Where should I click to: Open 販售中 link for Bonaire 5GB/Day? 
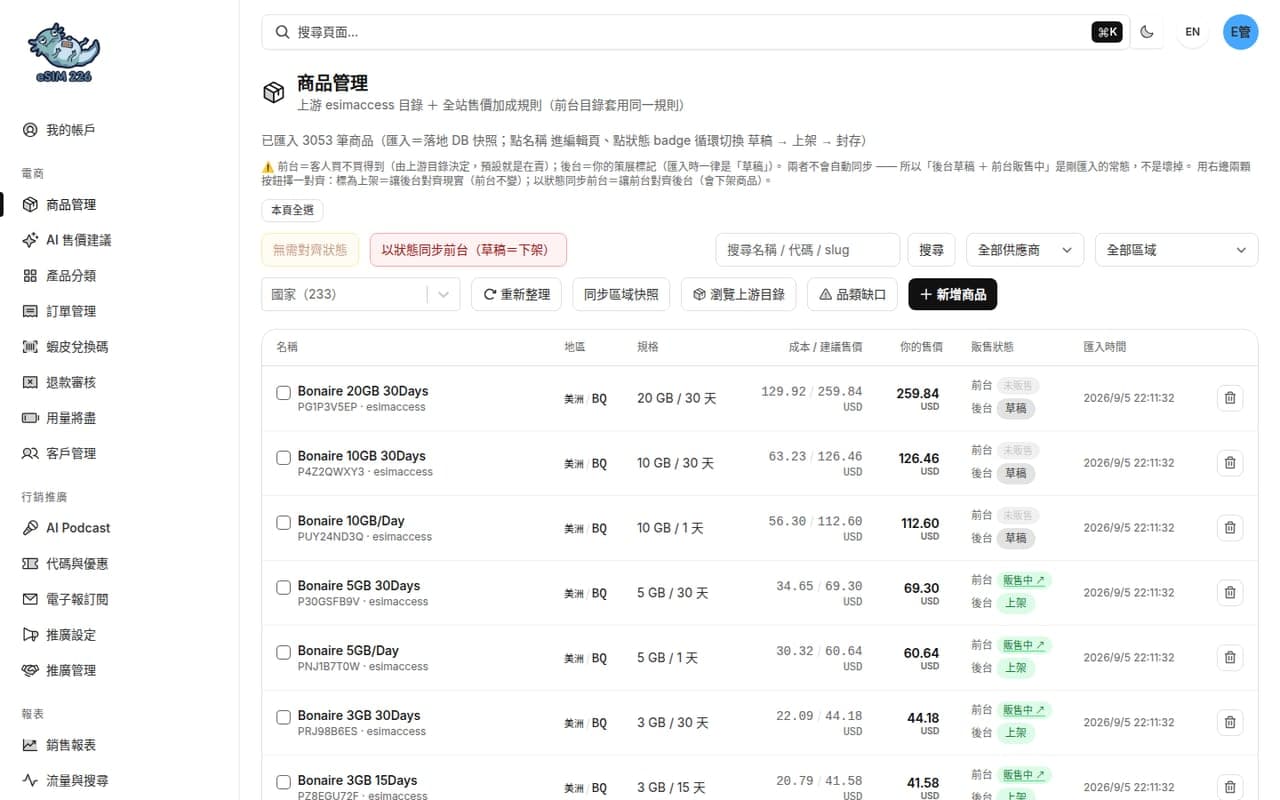click(1024, 645)
